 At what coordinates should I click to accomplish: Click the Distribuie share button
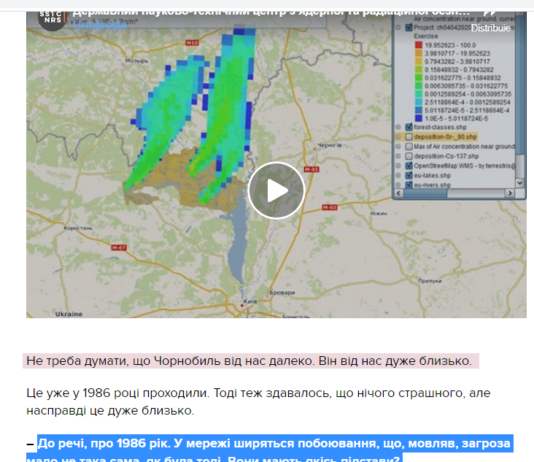point(490,28)
